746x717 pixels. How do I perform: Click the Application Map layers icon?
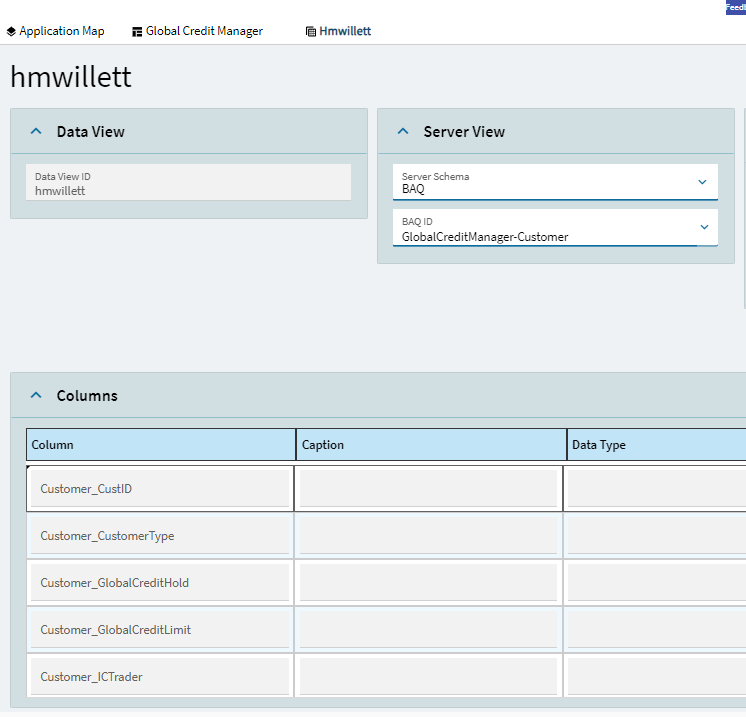pos(11,31)
